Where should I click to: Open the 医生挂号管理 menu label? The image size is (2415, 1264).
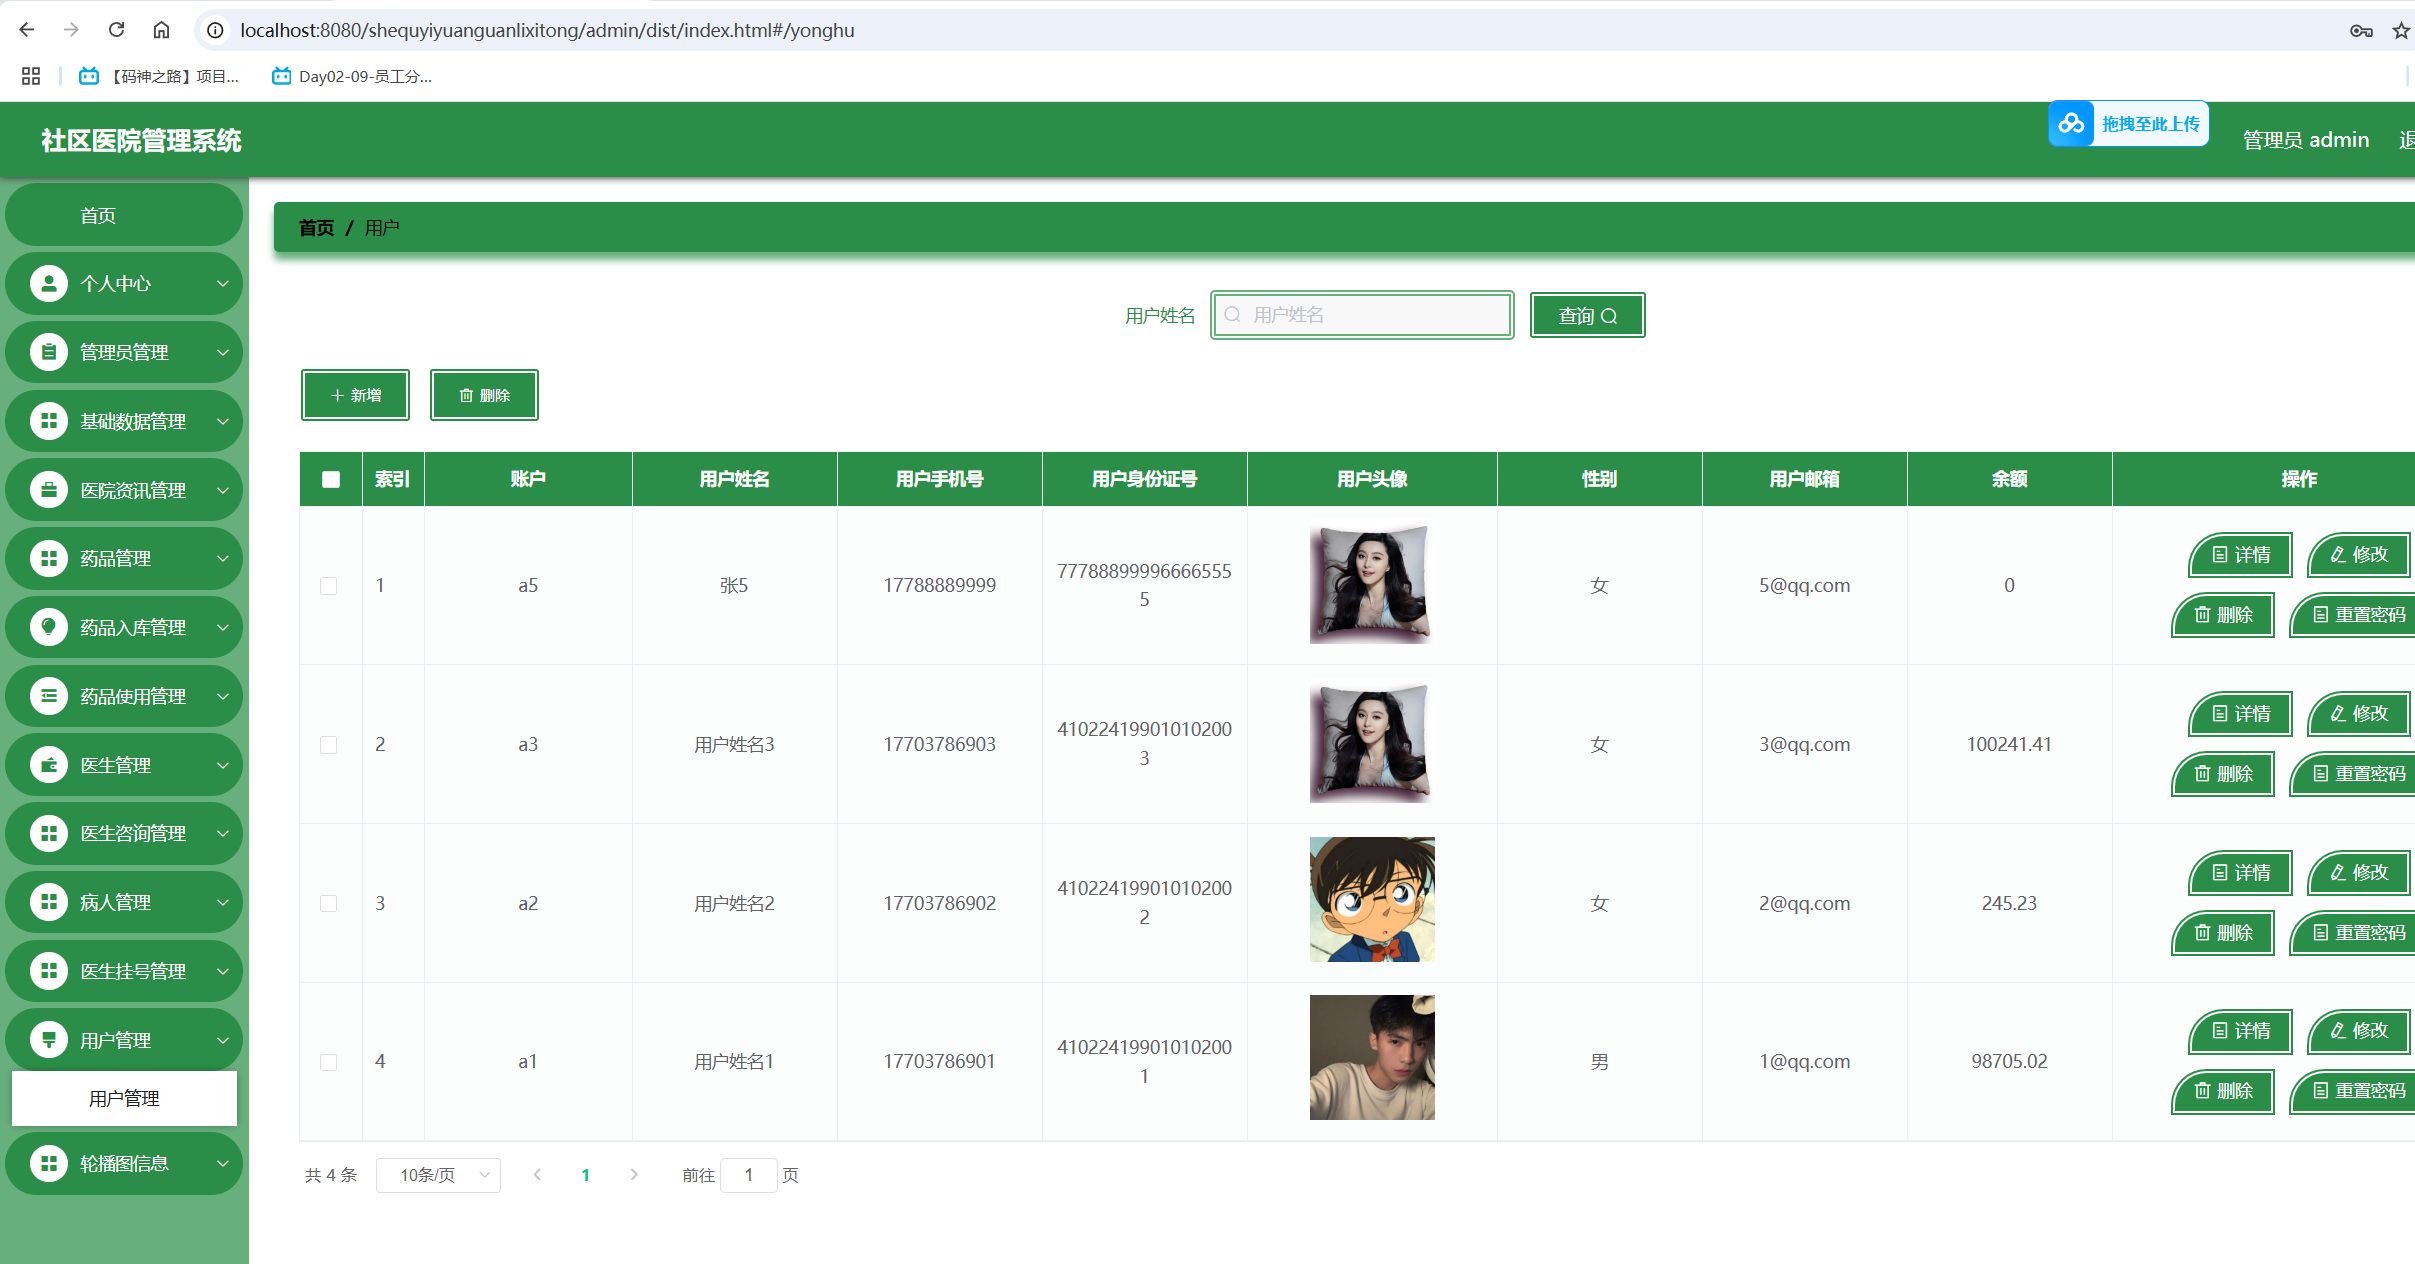click(133, 971)
